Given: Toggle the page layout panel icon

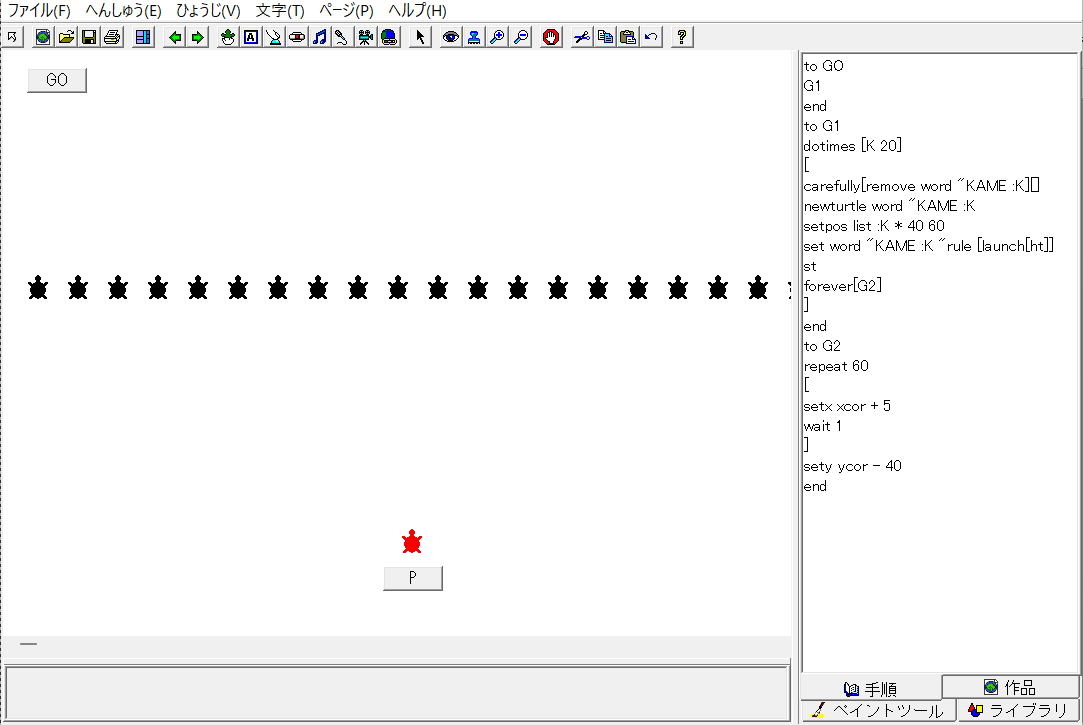Looking at the screenshot, I should (143, 37).
